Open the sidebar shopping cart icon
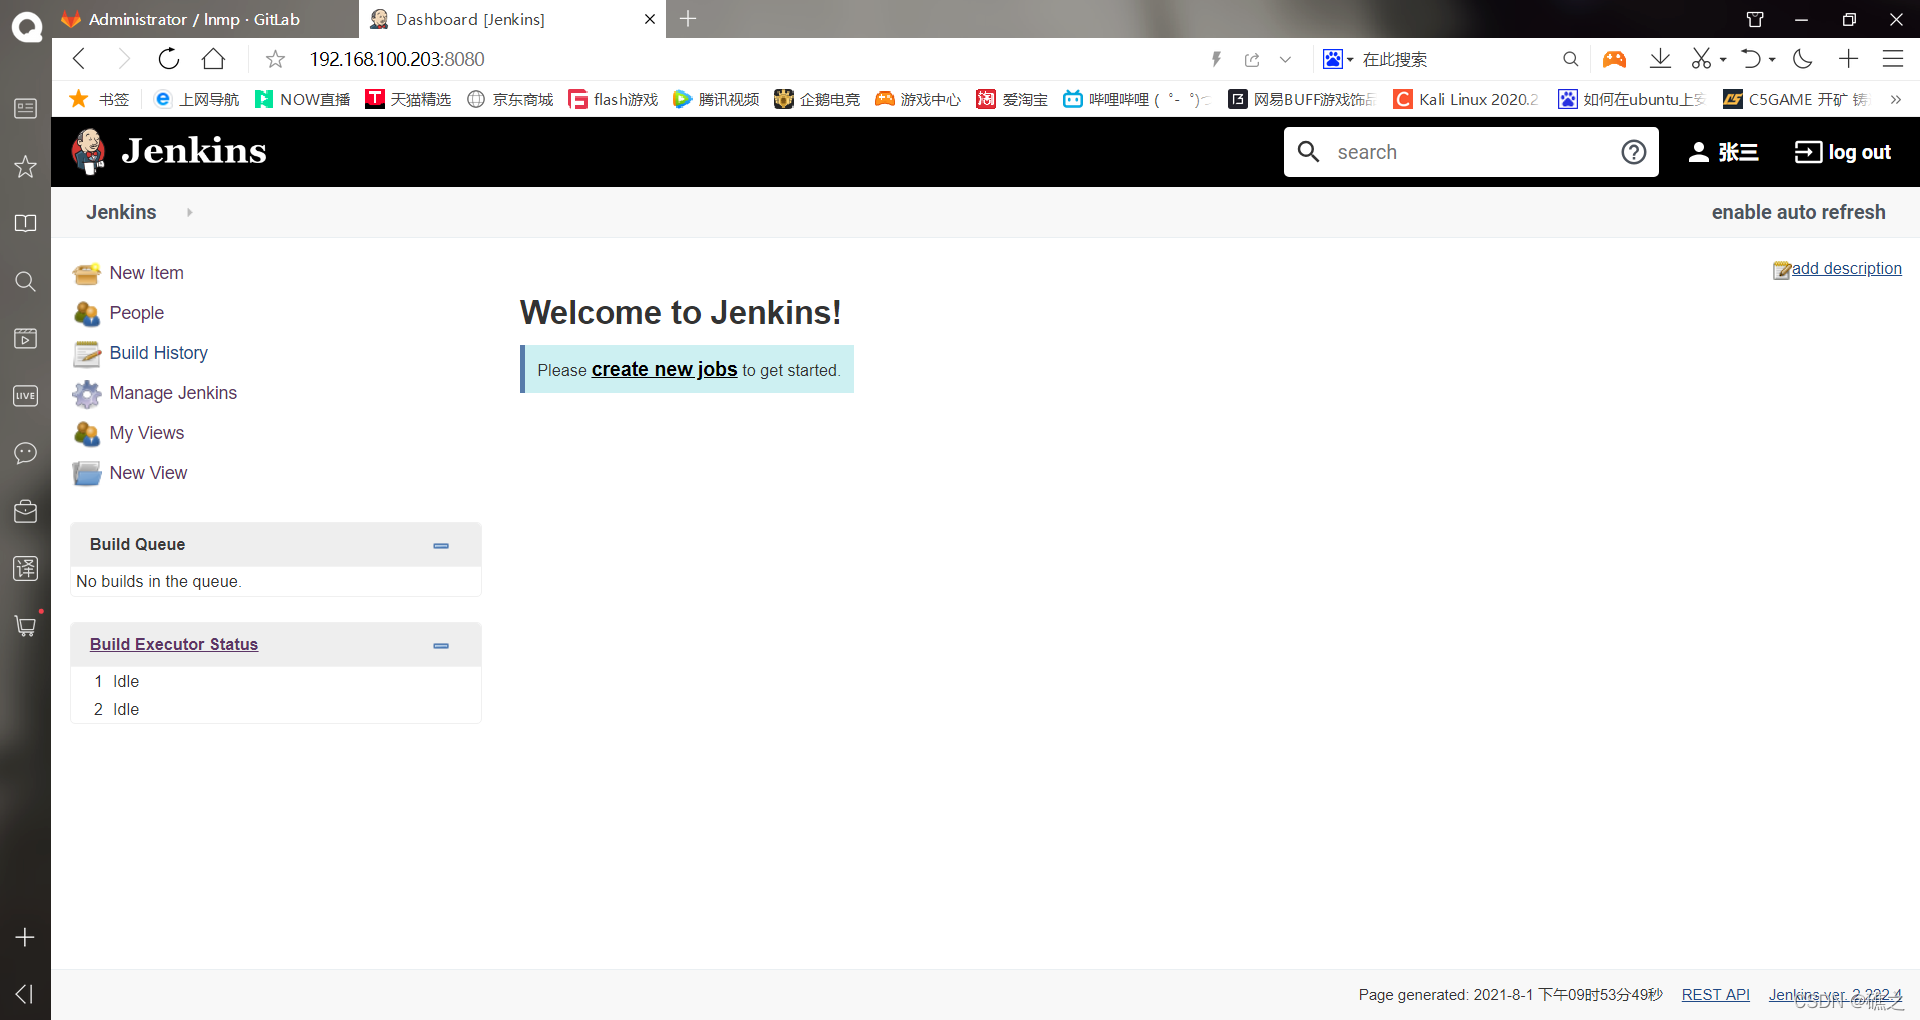Screen dimensions: 1920x1020 (26, 626)
